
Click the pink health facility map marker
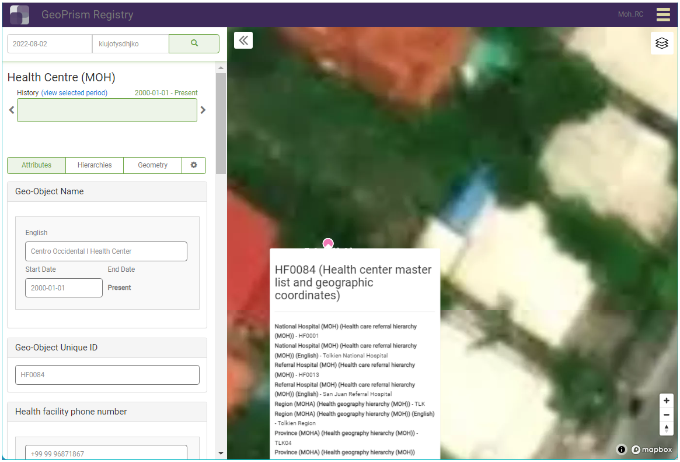[x=328, y=243]
